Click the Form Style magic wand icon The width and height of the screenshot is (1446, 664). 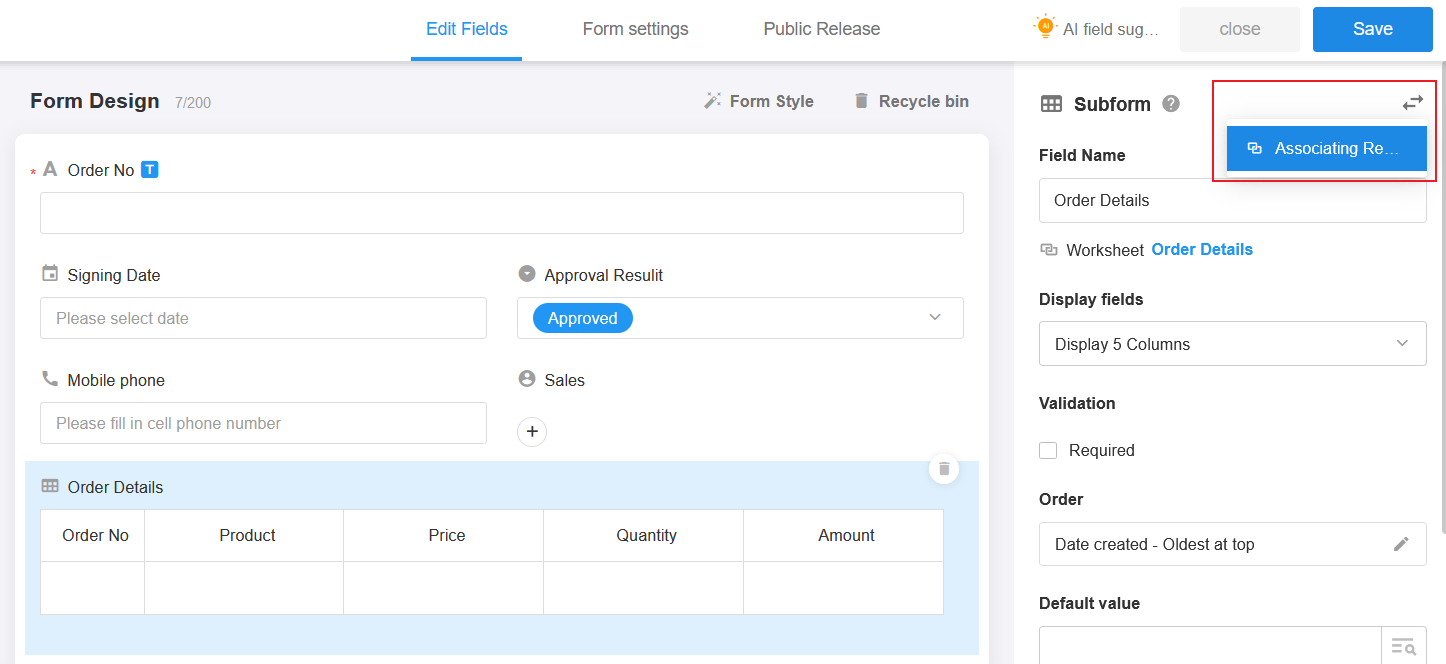[713, 100]
